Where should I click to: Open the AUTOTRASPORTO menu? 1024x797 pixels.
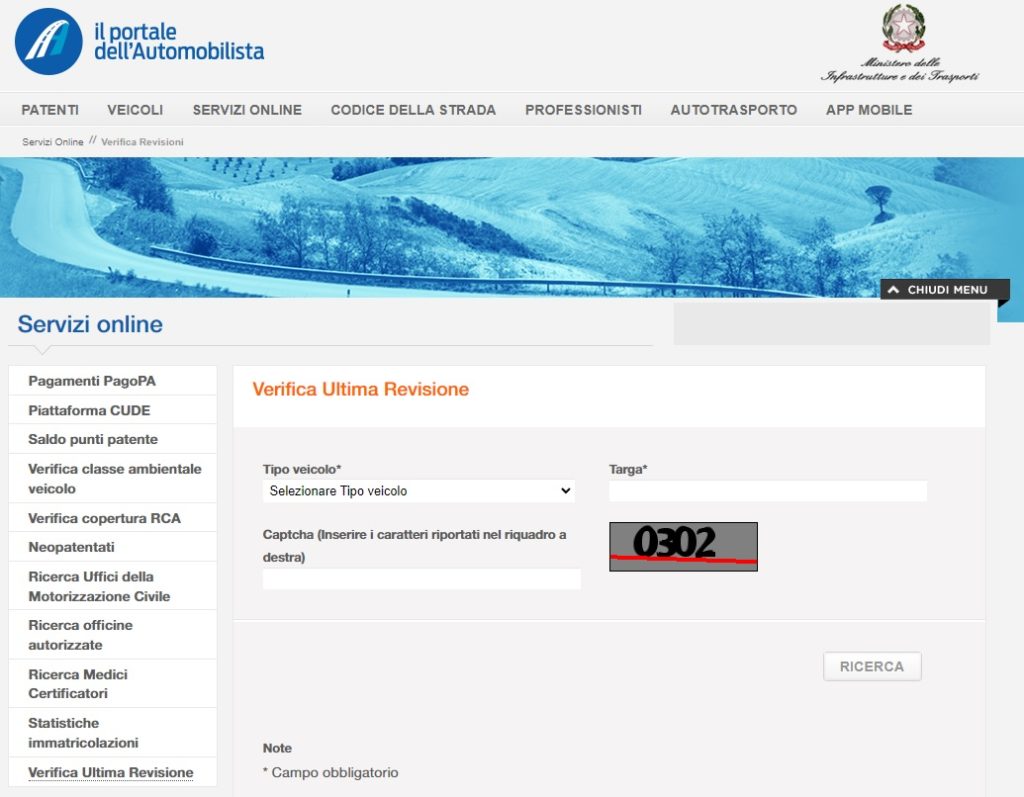(733, 110)
